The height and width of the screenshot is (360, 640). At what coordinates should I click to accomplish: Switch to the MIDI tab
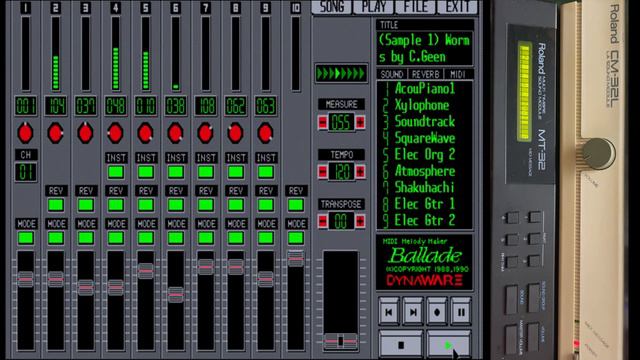pos(458,74)
